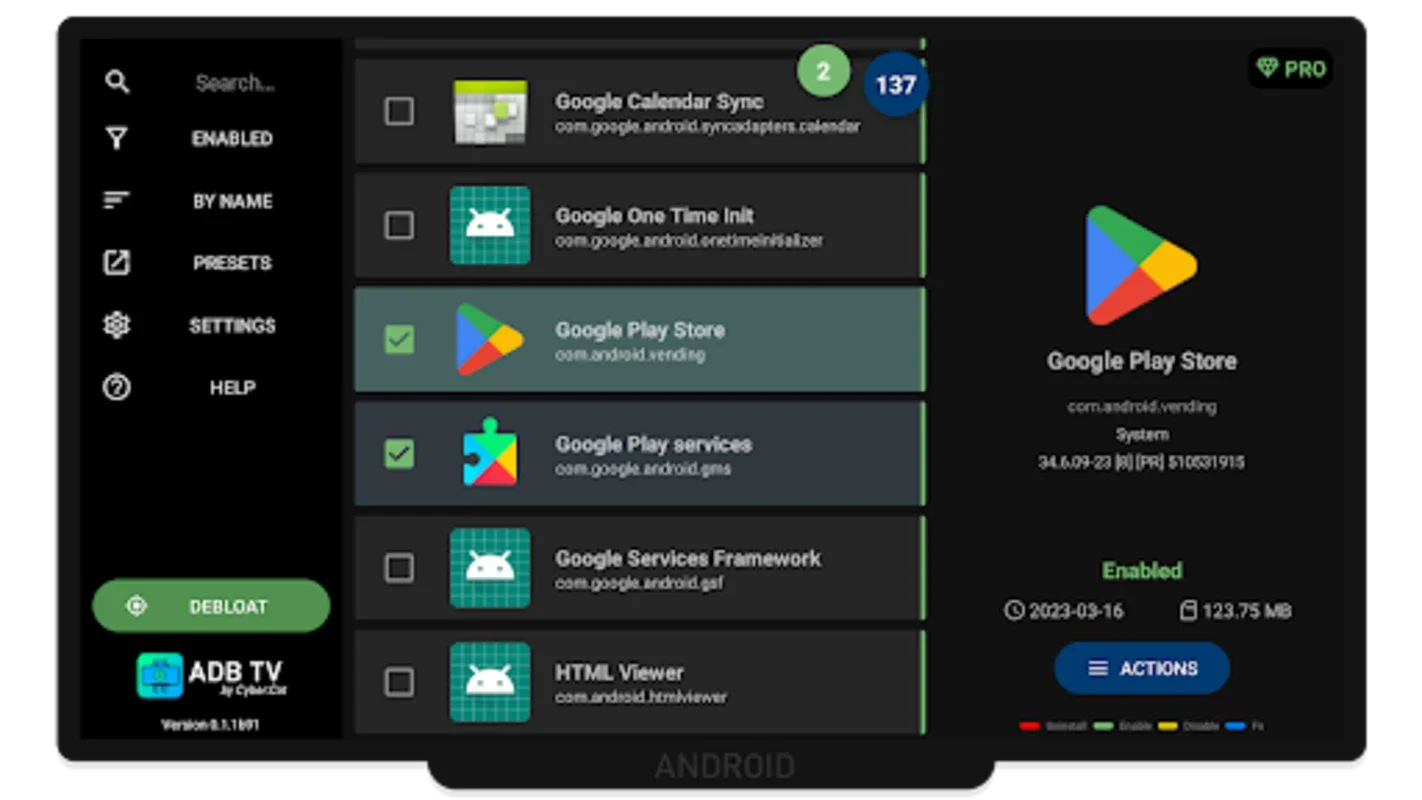The image size is (1422, 800).
Task: Click the Google Play services puzzle icon
Action: [490, 453]
